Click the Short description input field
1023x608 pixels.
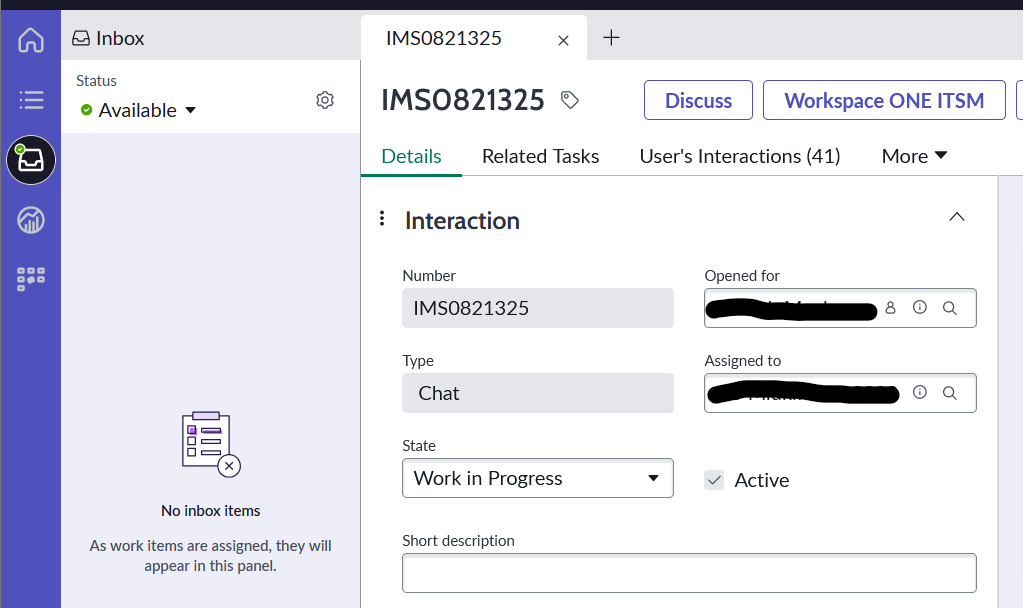(689, 573)
